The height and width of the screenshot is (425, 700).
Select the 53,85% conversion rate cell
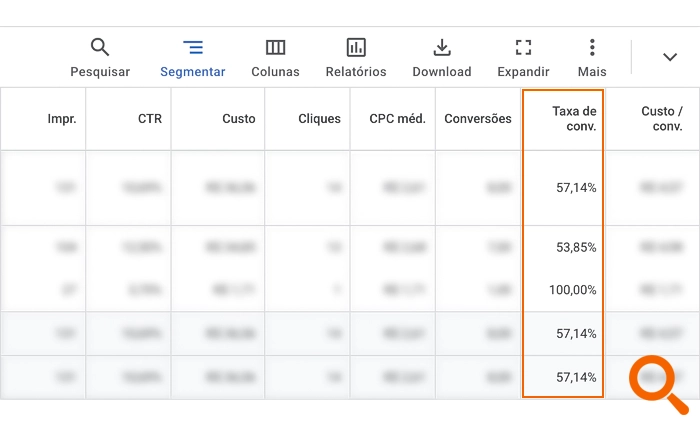[576, 247]
